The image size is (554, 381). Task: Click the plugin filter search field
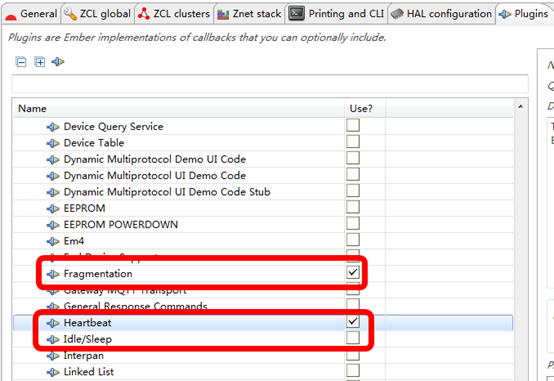(270, 84)
